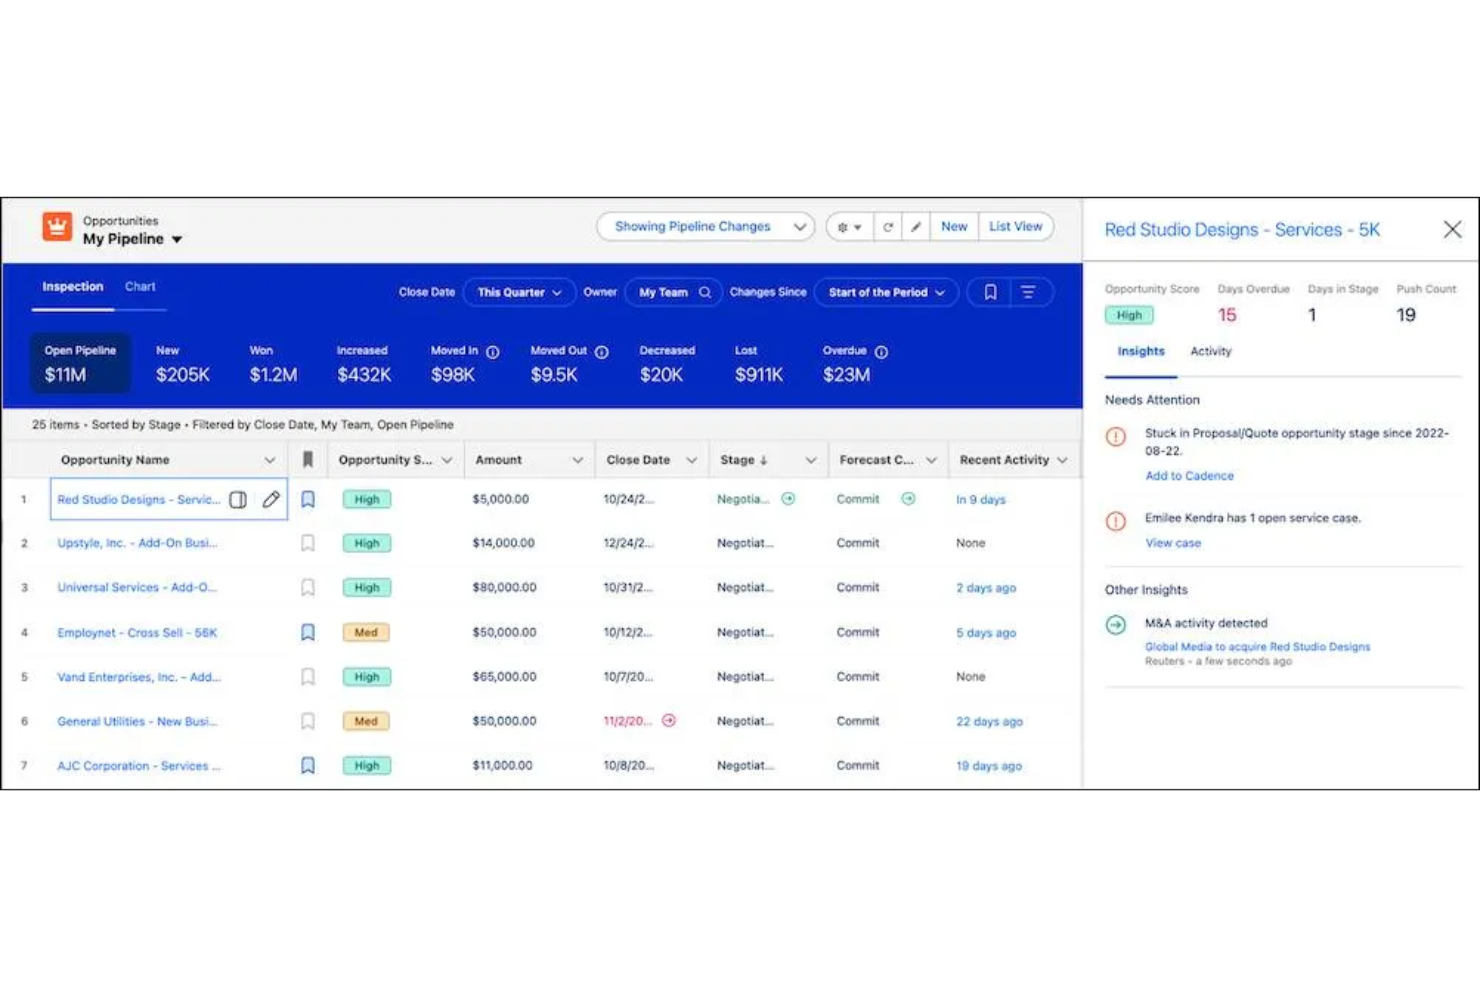Expand the Forecast Category column menu
Viewport: 1480px width, 987px height.
[930, 460]
